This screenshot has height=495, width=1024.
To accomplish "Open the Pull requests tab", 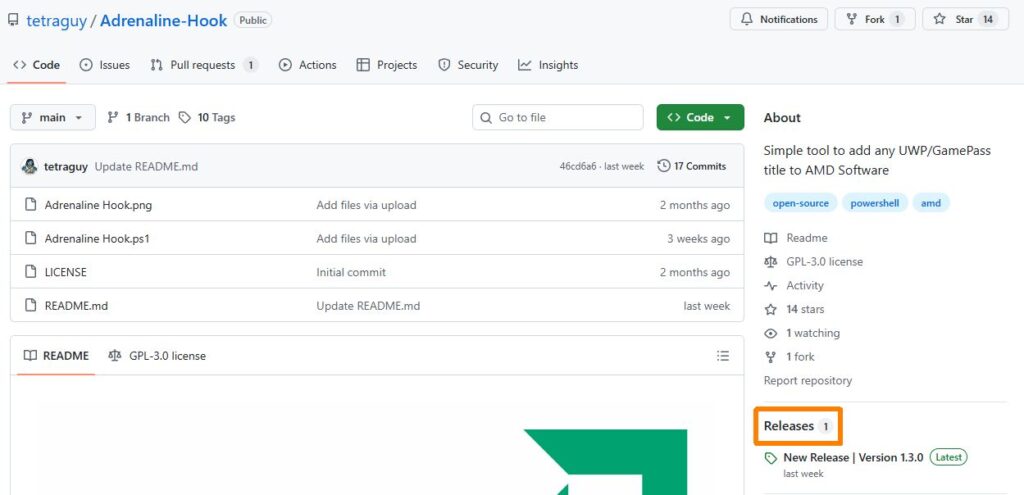I will [x=204, y=65].
